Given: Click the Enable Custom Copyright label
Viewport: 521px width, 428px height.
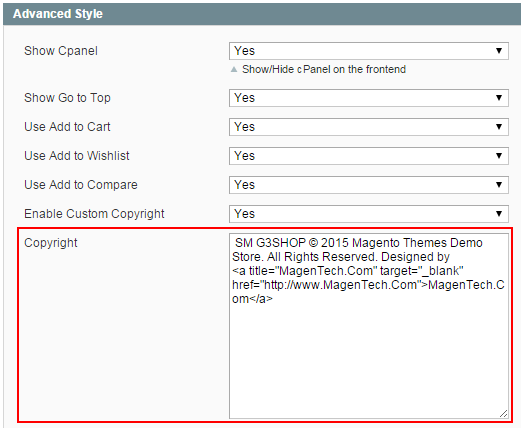Looking at the screenshot, I should [94, 214].
